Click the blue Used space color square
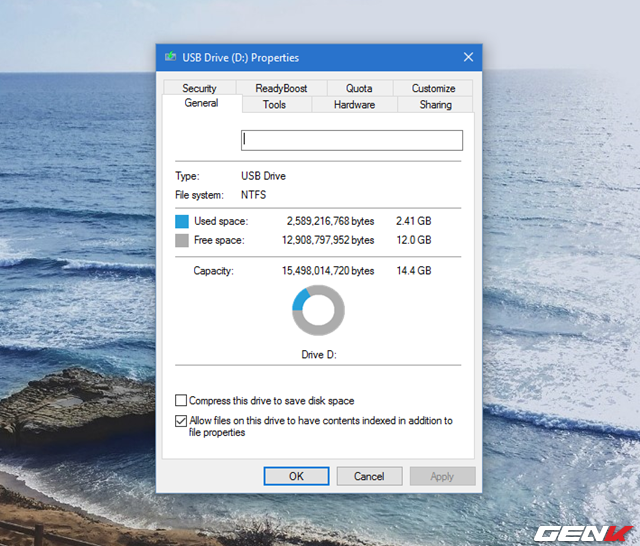The image size is (640, 546). coord(182,221)
